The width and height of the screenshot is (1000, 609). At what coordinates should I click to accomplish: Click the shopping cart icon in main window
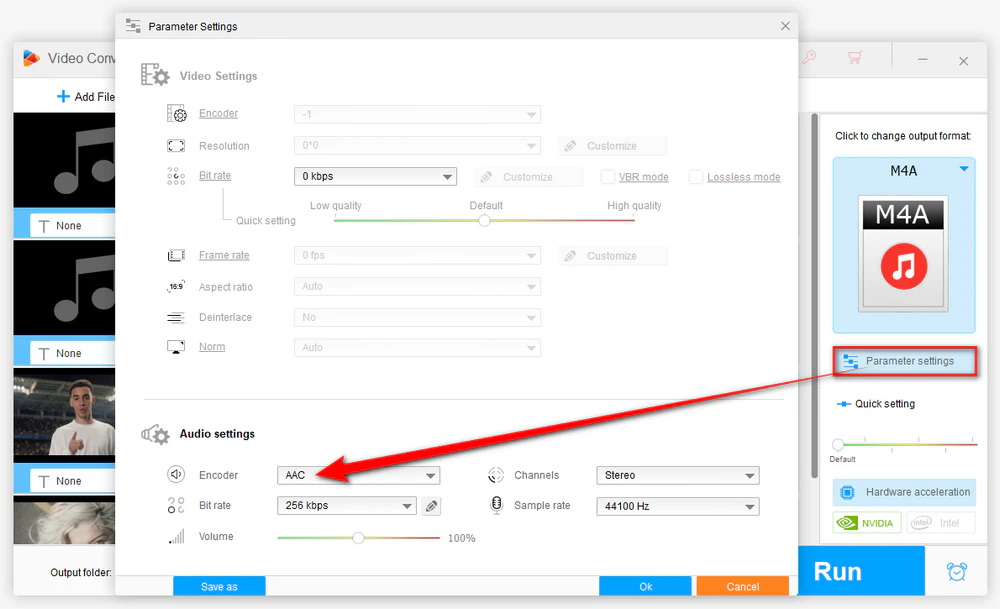pyautogui.click(x=855, y=57)
